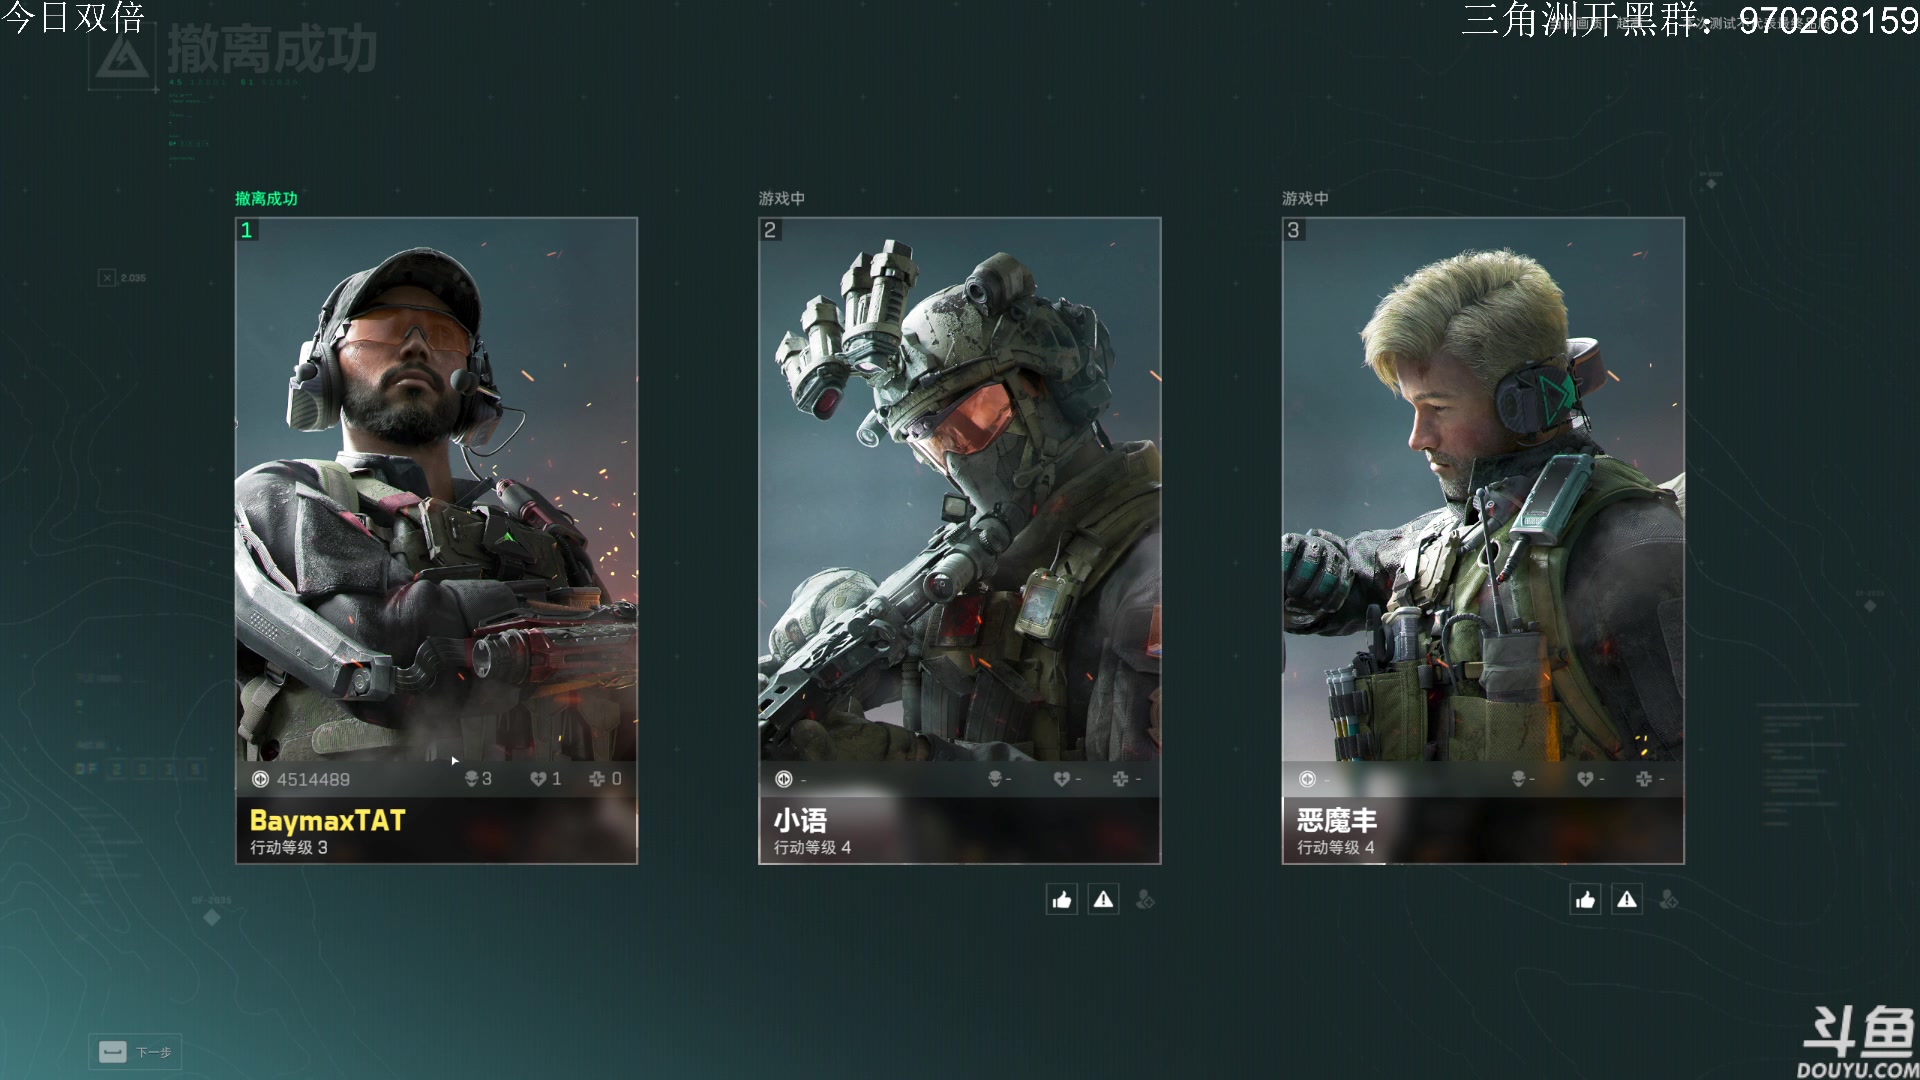Screen dimensions: 1920x1080
Task: Give 恶魔丰 a thumbs-up
Action: click(x=1586, y=900)
